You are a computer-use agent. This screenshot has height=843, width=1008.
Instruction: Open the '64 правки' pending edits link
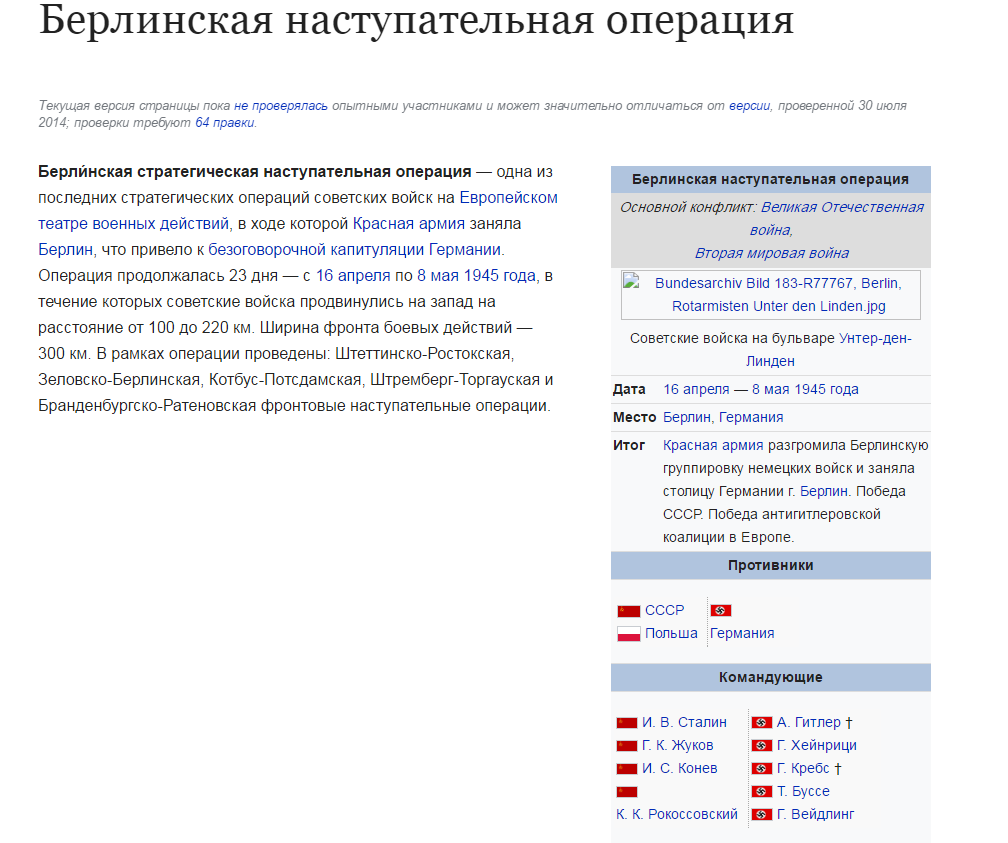(225, 123)
